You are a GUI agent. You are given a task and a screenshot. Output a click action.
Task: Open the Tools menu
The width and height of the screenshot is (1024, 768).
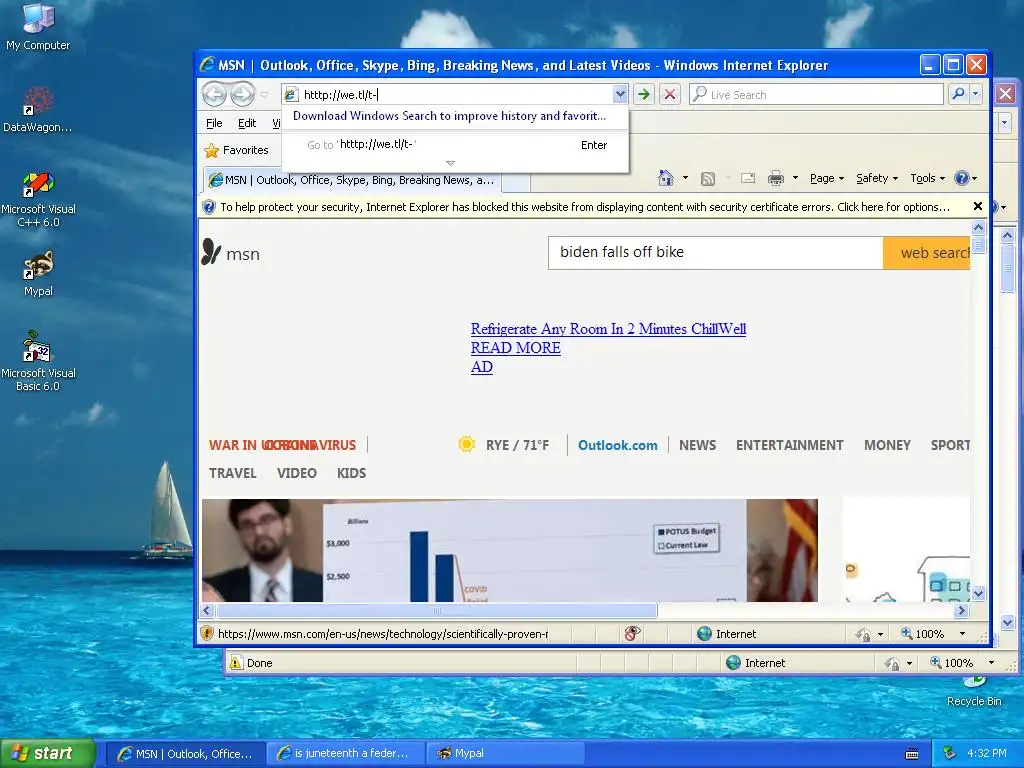click(927, 178)
